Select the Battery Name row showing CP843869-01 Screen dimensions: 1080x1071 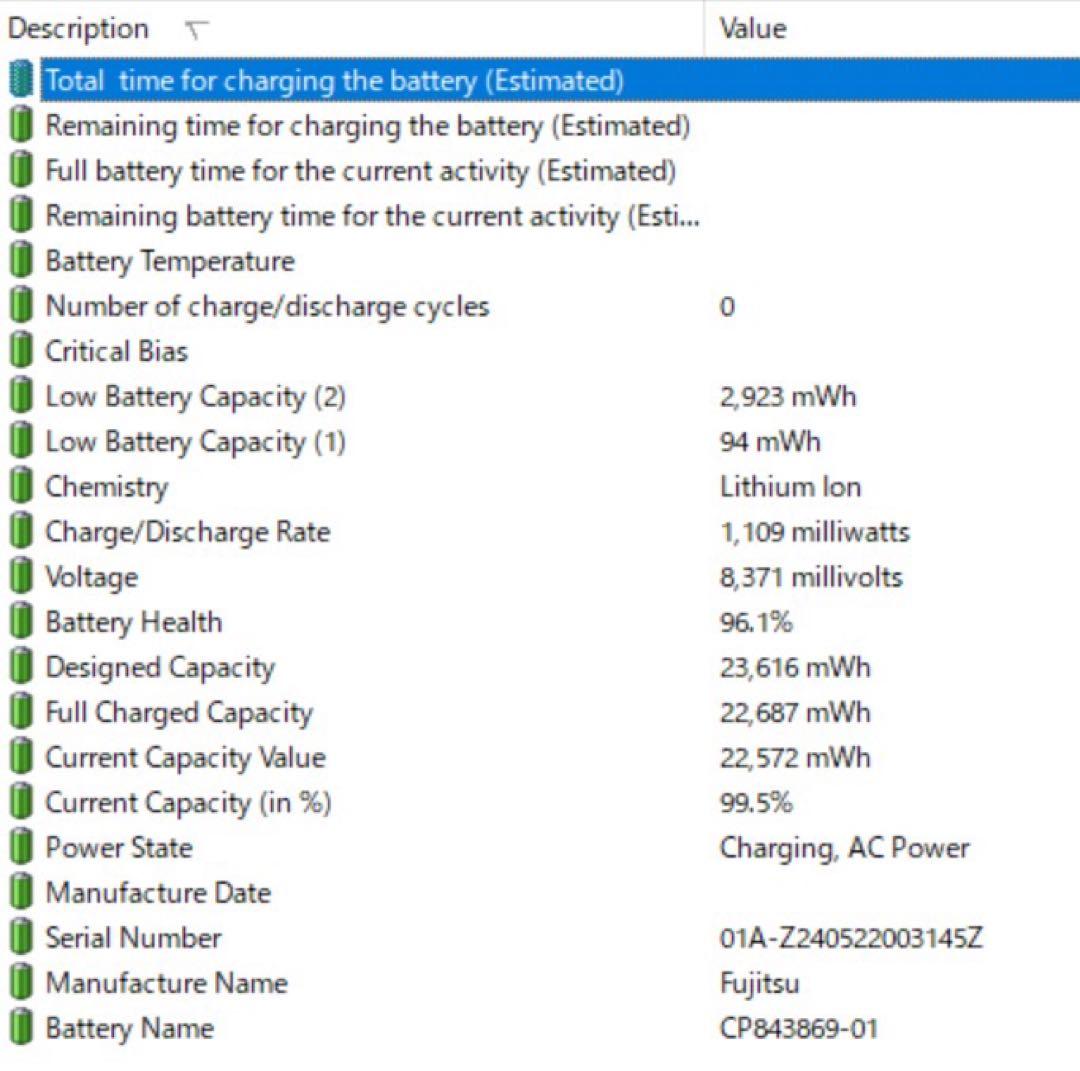point(128,1028)
